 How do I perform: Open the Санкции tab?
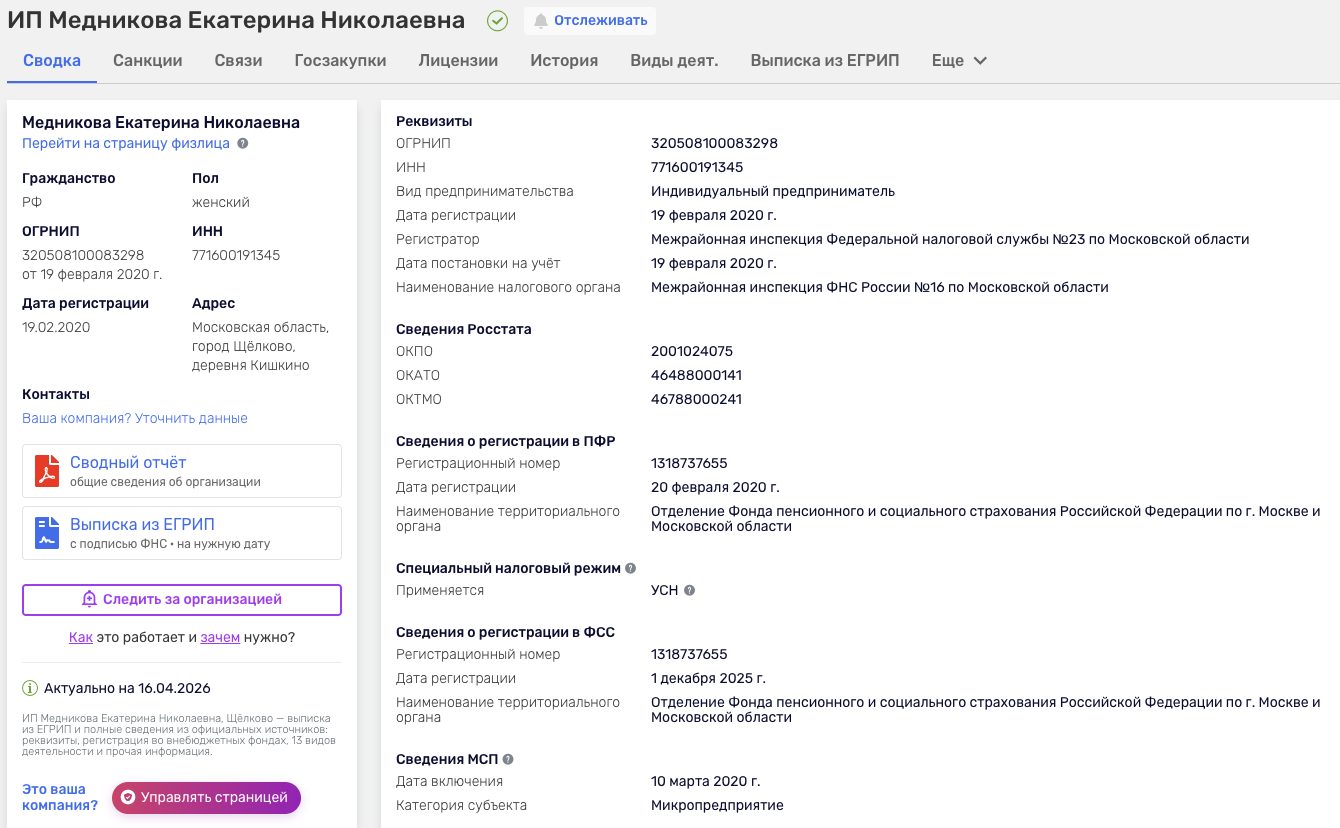tap(148, 60)
